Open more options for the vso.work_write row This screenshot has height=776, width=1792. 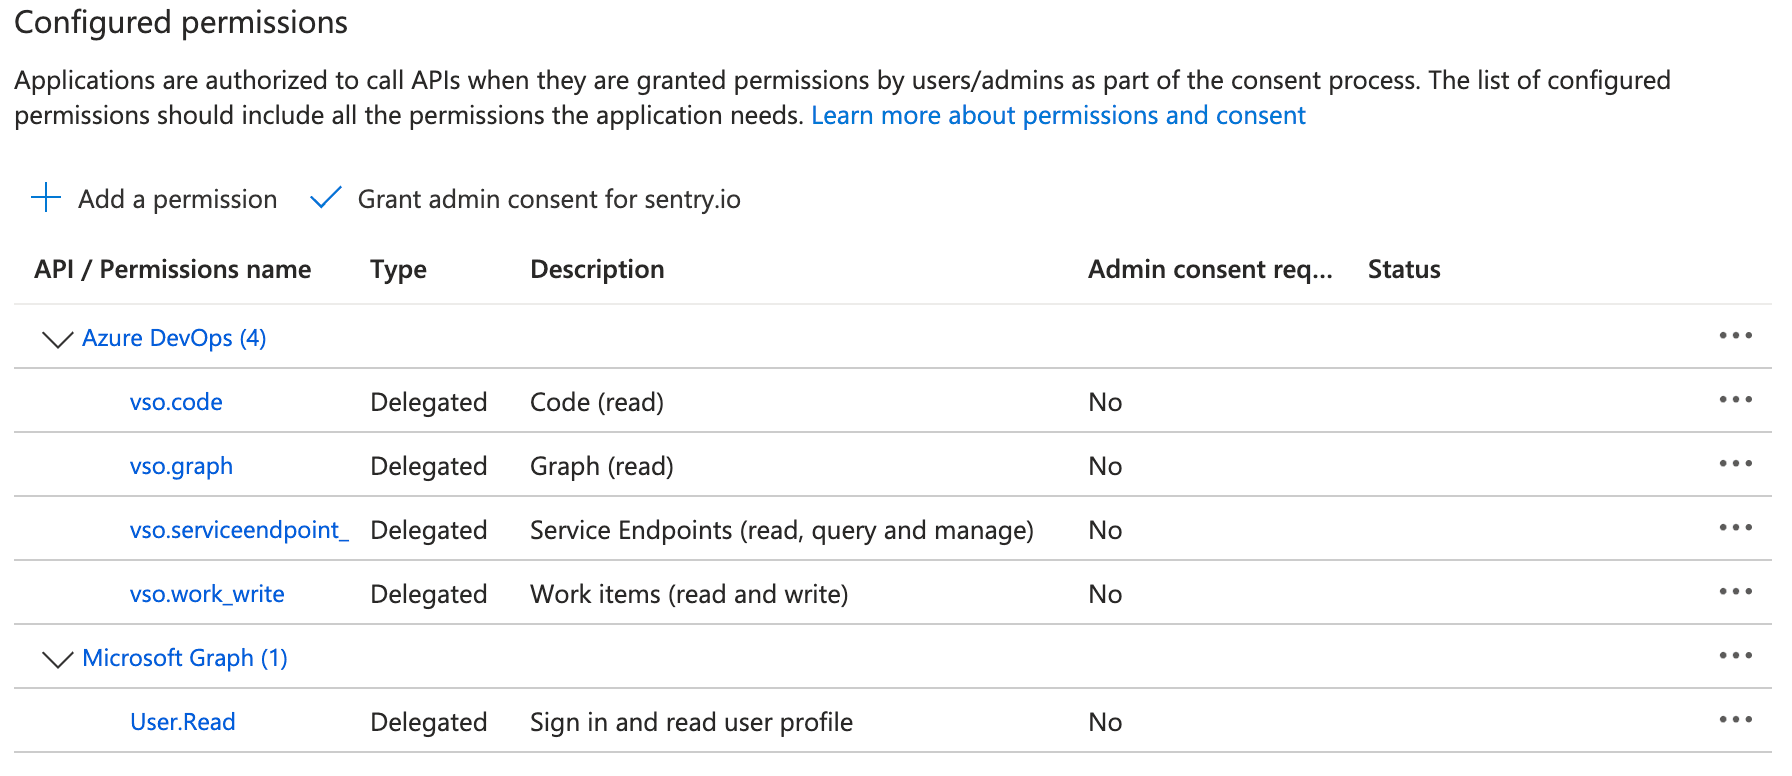(x=1735, y=592)
